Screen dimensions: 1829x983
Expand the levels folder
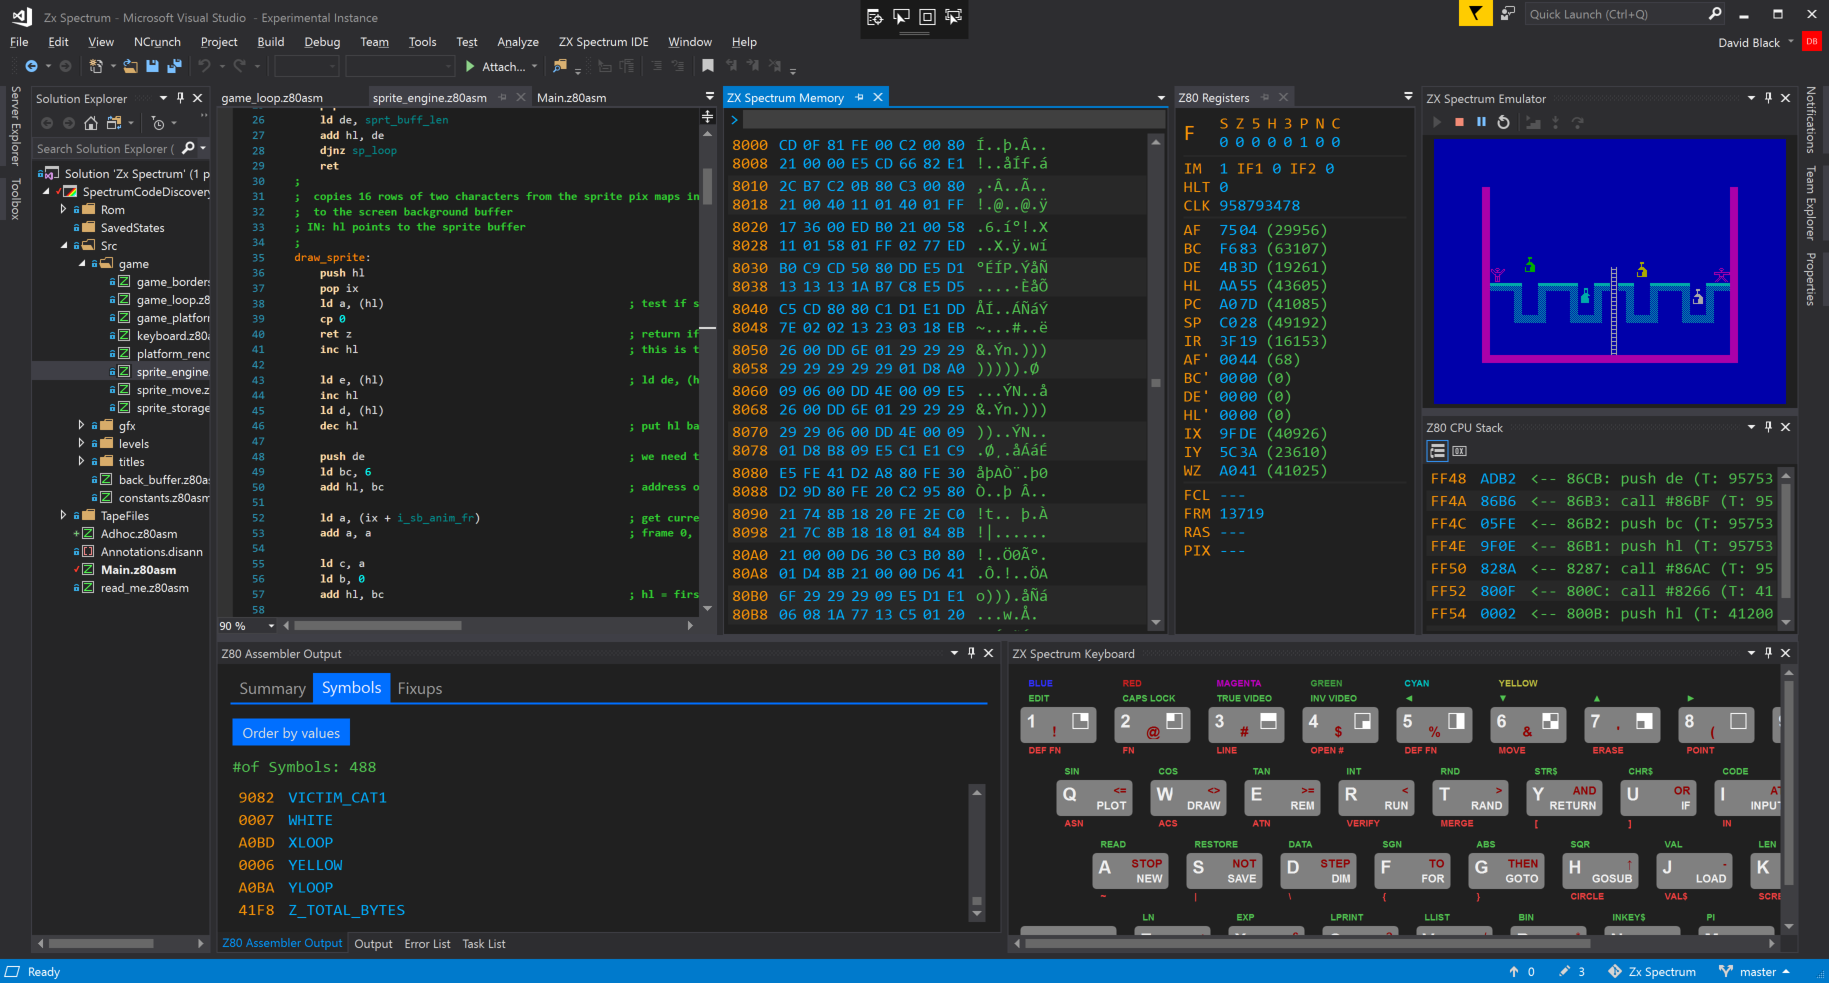point(81,443)
